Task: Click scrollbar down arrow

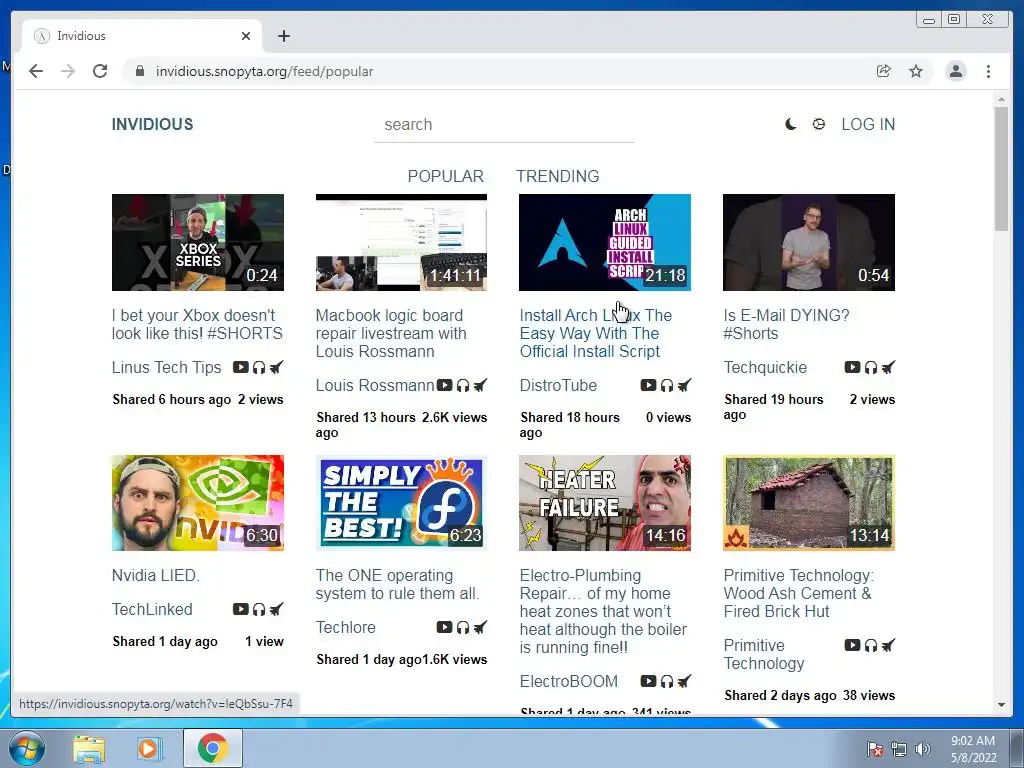Action: click(1001, 705)
